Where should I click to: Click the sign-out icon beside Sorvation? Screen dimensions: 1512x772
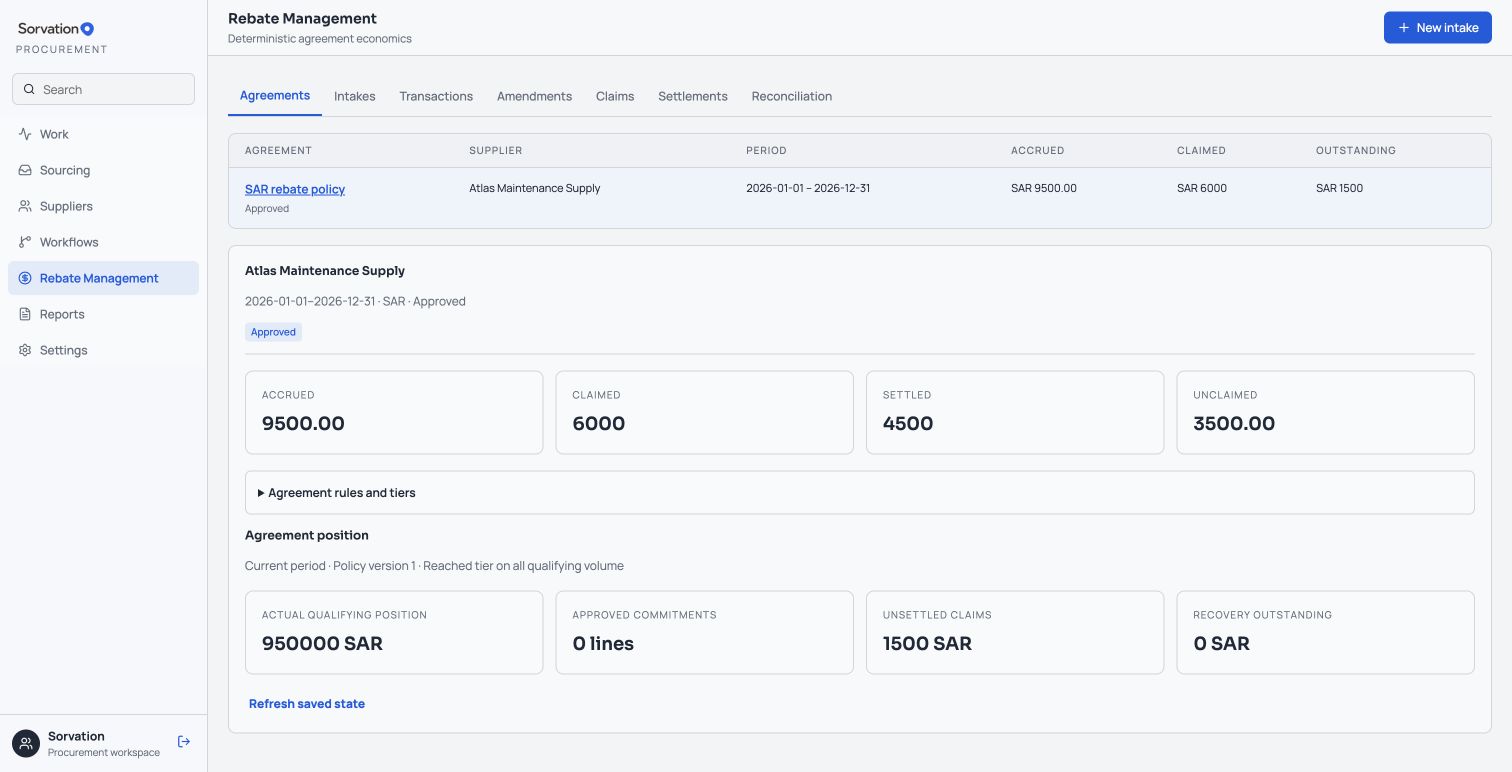pos(184,742)
